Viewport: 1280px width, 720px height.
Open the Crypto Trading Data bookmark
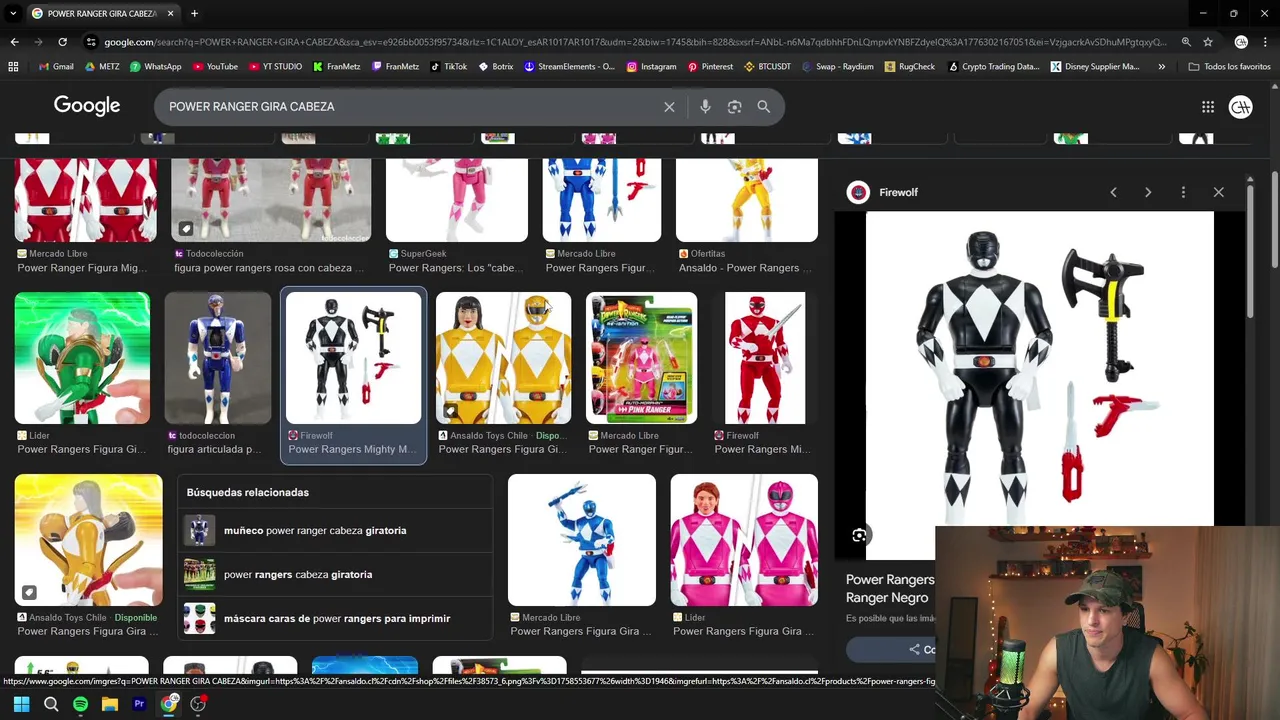pos(993,67)
